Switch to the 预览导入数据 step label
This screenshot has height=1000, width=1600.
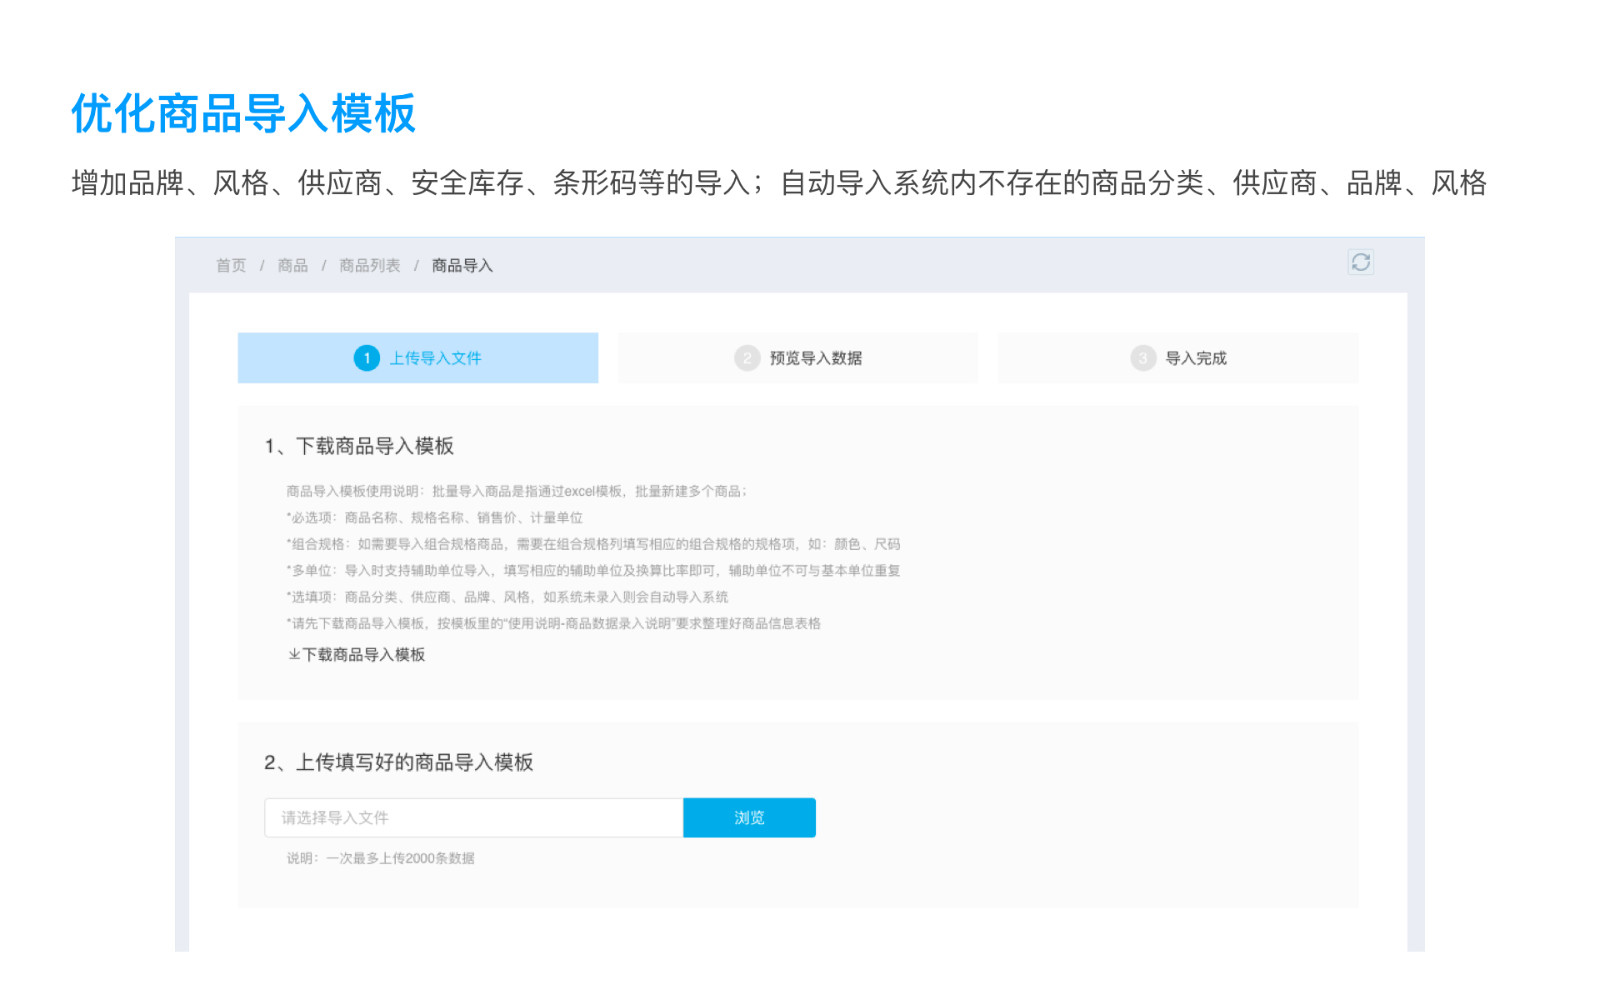point(815,358)
